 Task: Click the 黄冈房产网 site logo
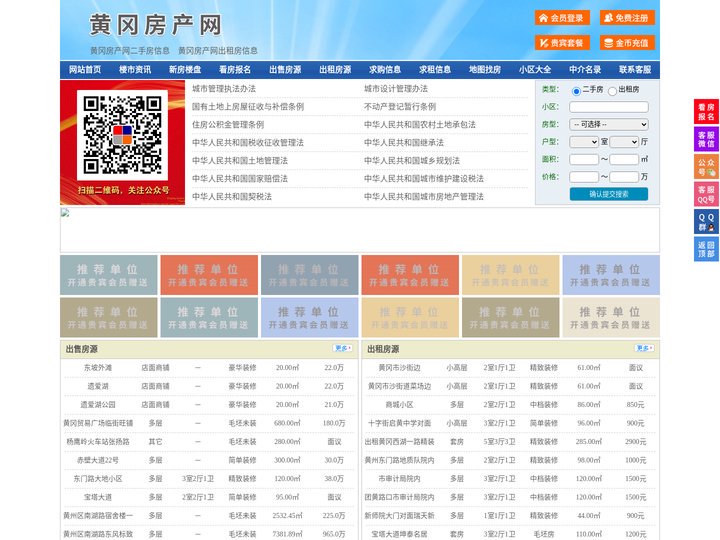tap(156, 25)
